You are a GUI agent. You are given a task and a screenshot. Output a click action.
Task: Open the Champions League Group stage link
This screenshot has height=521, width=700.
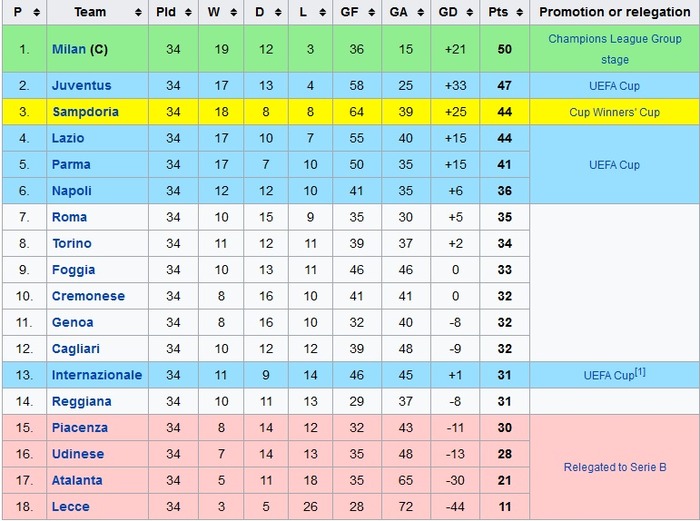615,49
